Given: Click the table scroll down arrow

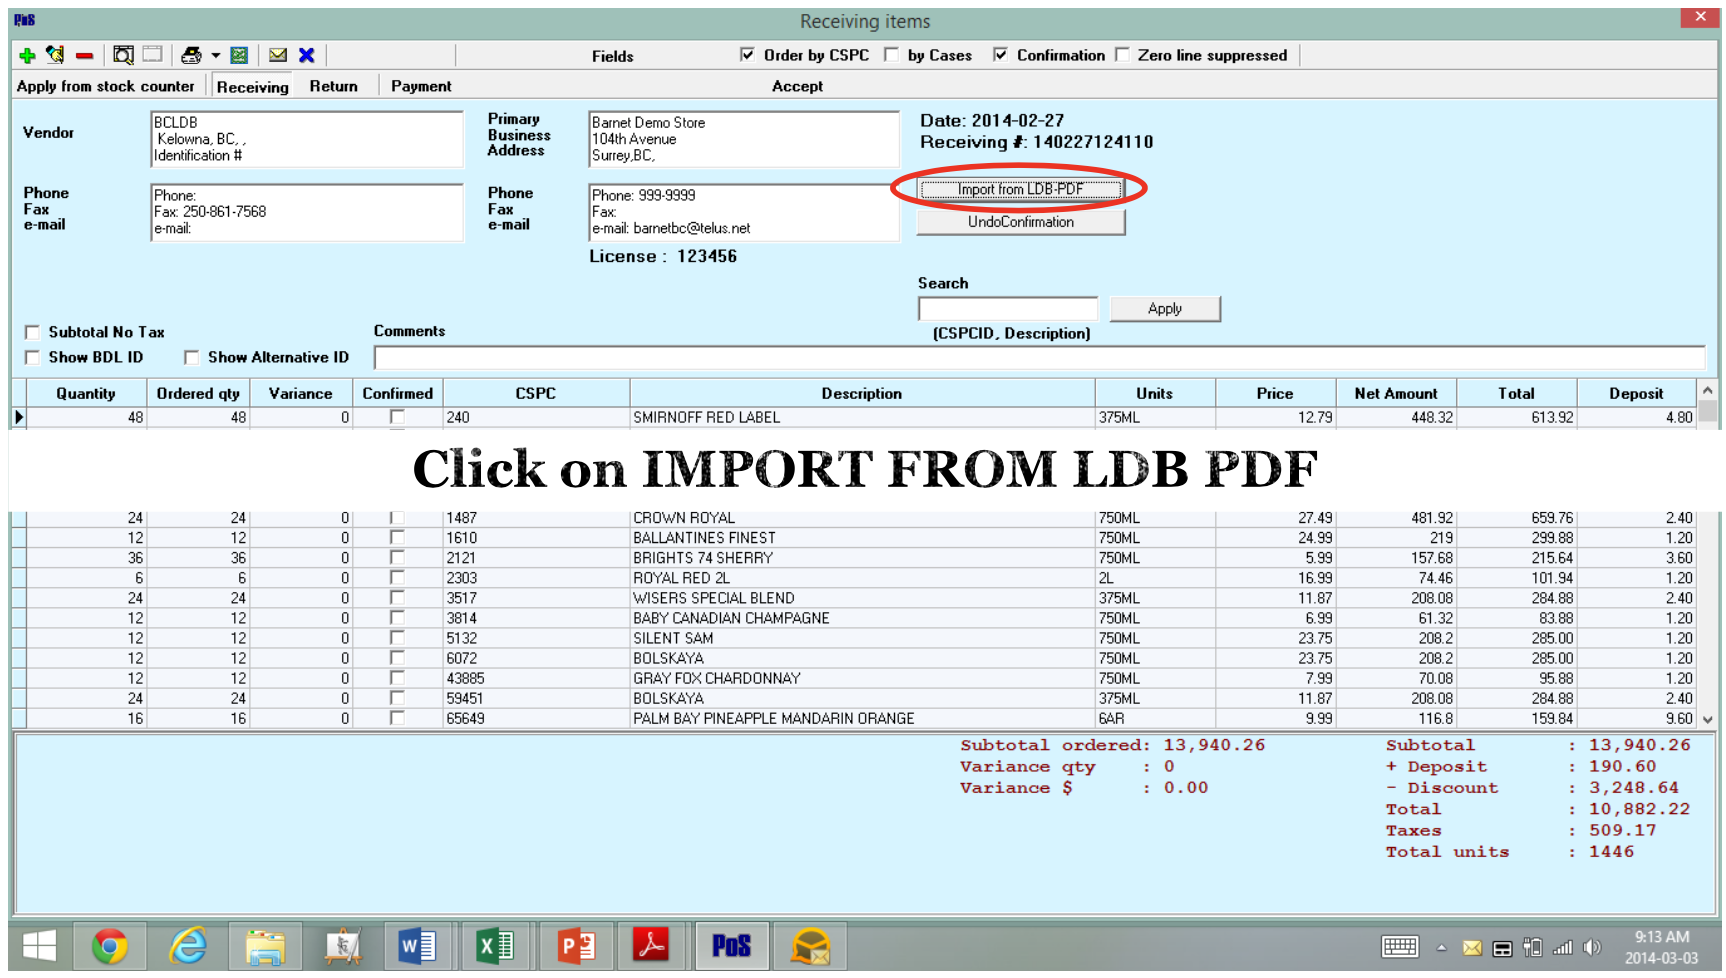Looking at the screenshot, I should (x=1707, y=719).
